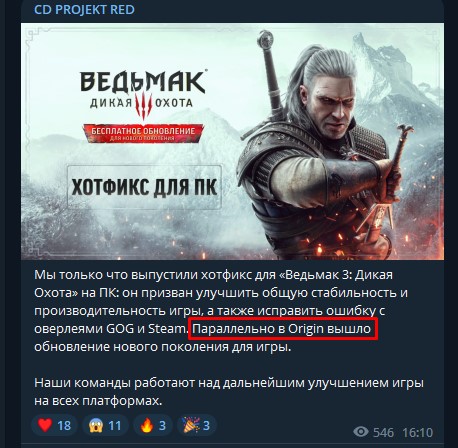Toggle the screaming face emoji reaction

pos(105,425)
